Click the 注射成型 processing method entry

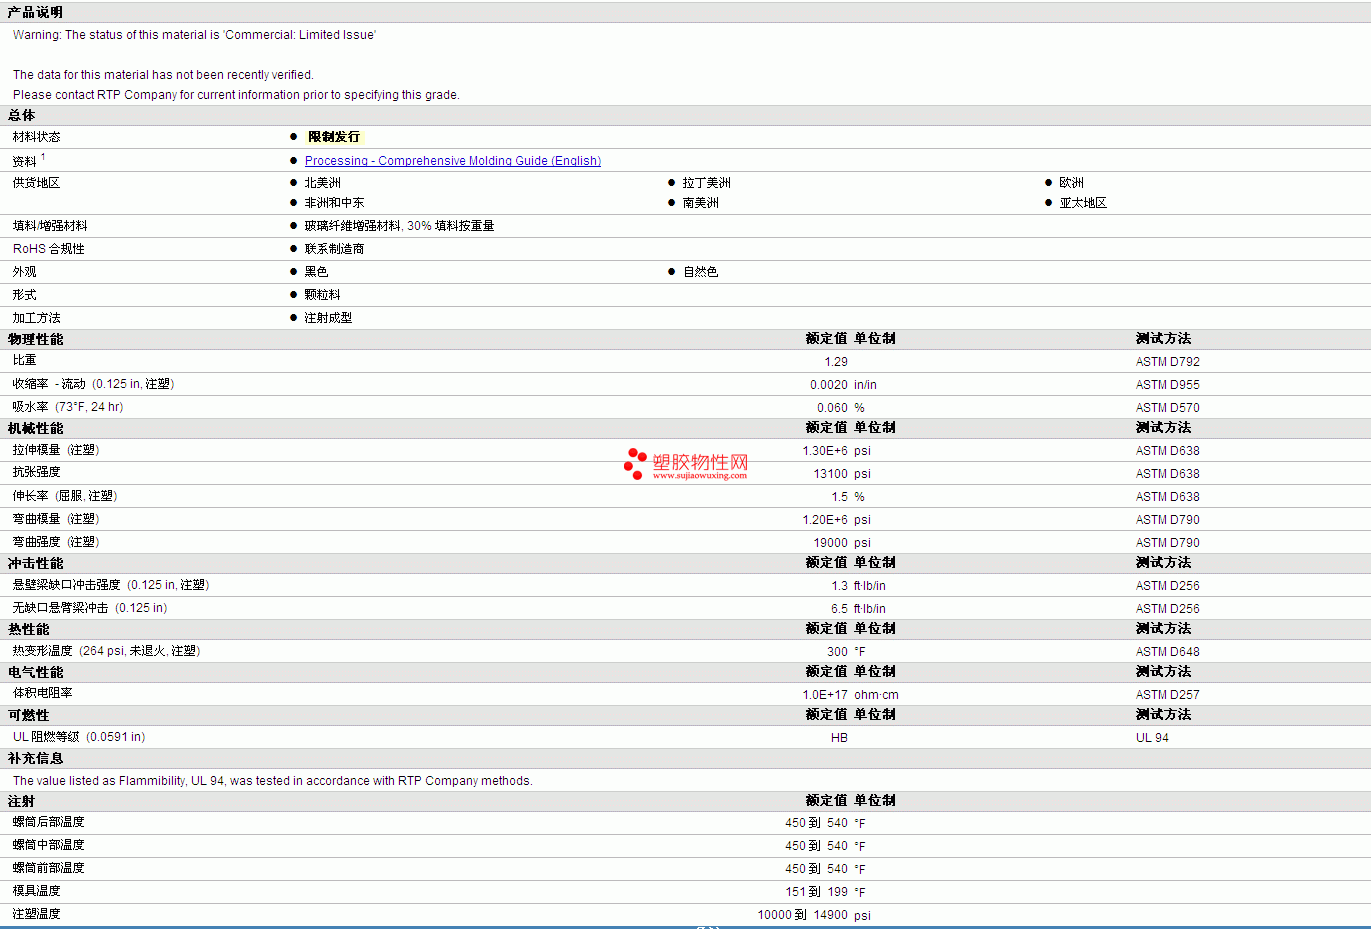[328, 318]
